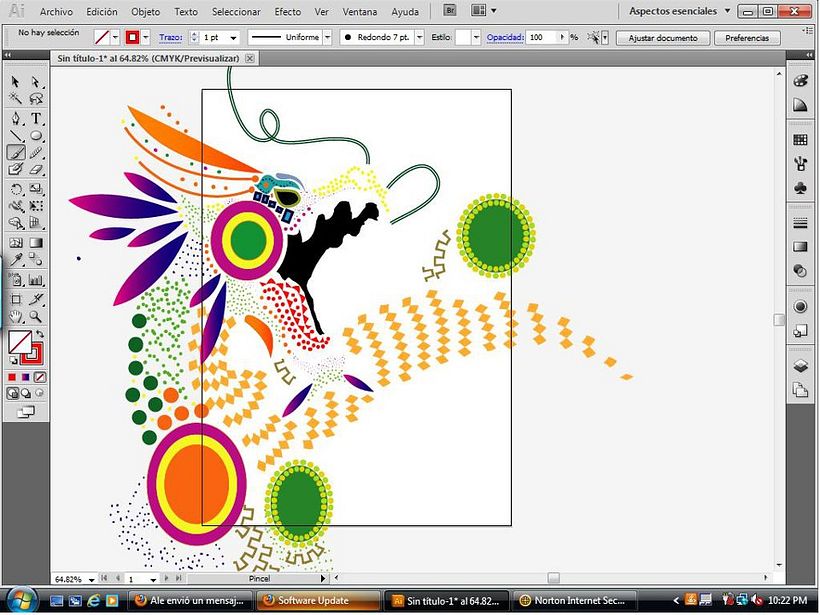Open the Layers panel icon

tap(800, 367)
